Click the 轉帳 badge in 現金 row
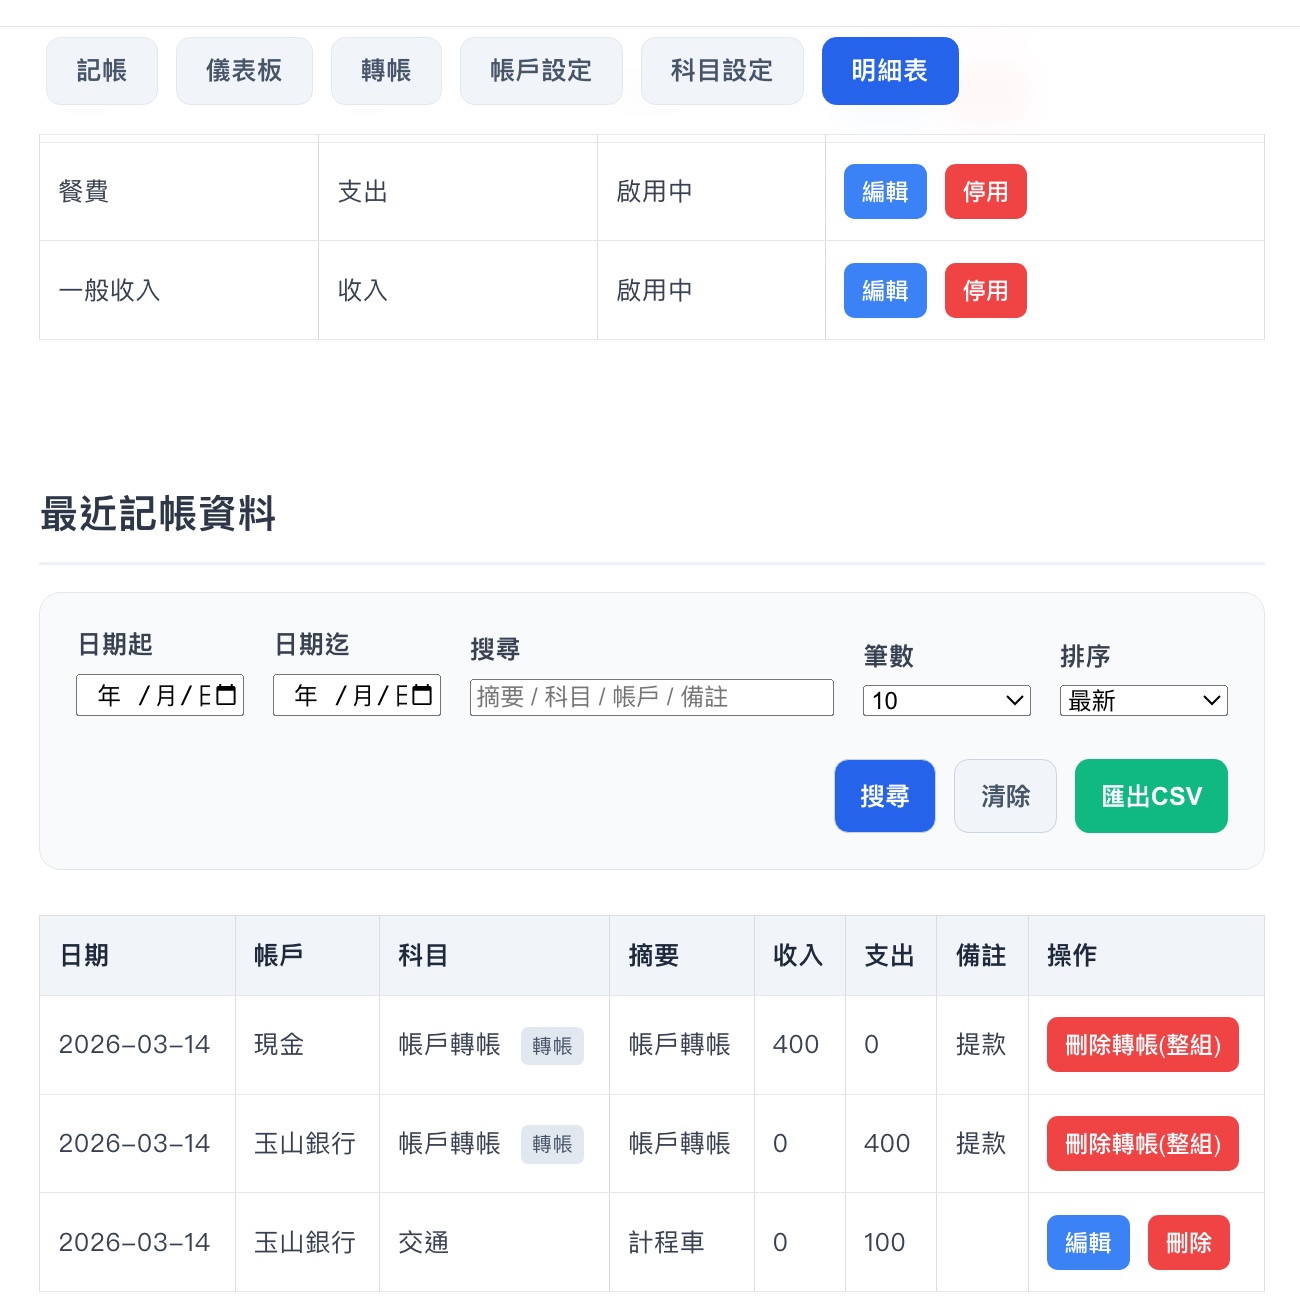 pyautogui.click(x=552, y=1045)
